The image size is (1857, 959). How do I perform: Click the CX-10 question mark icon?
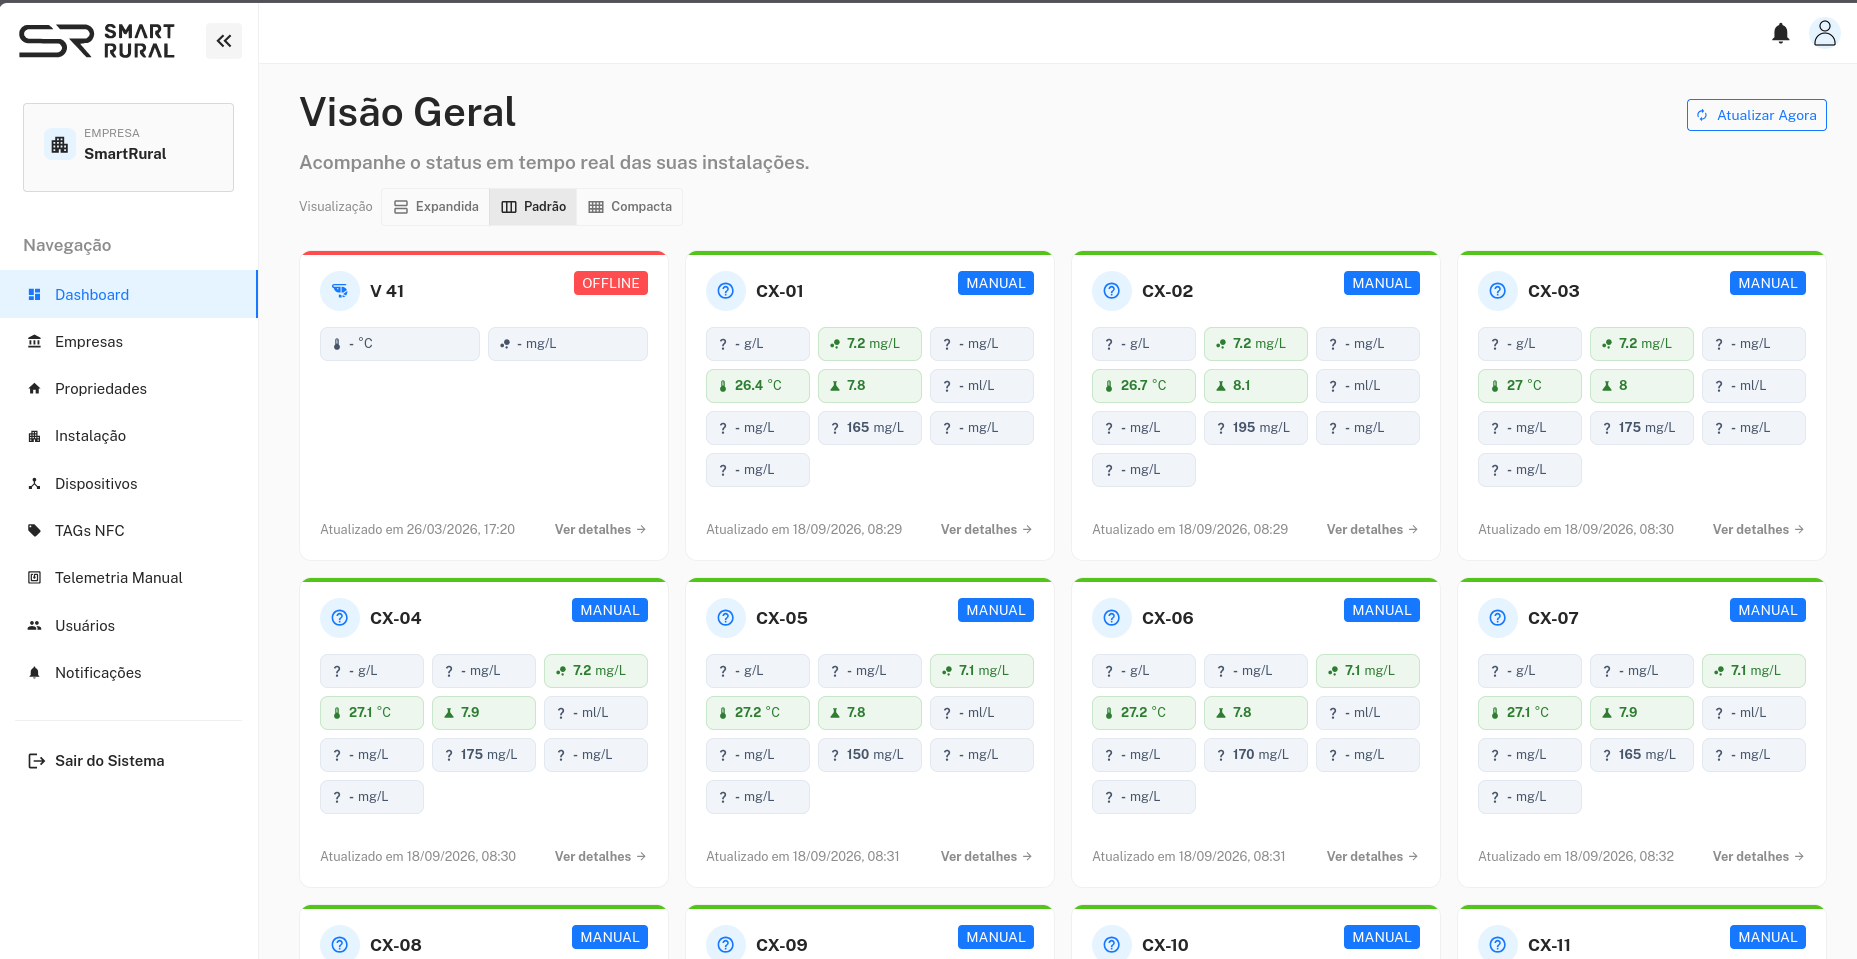coord(1112,944)
